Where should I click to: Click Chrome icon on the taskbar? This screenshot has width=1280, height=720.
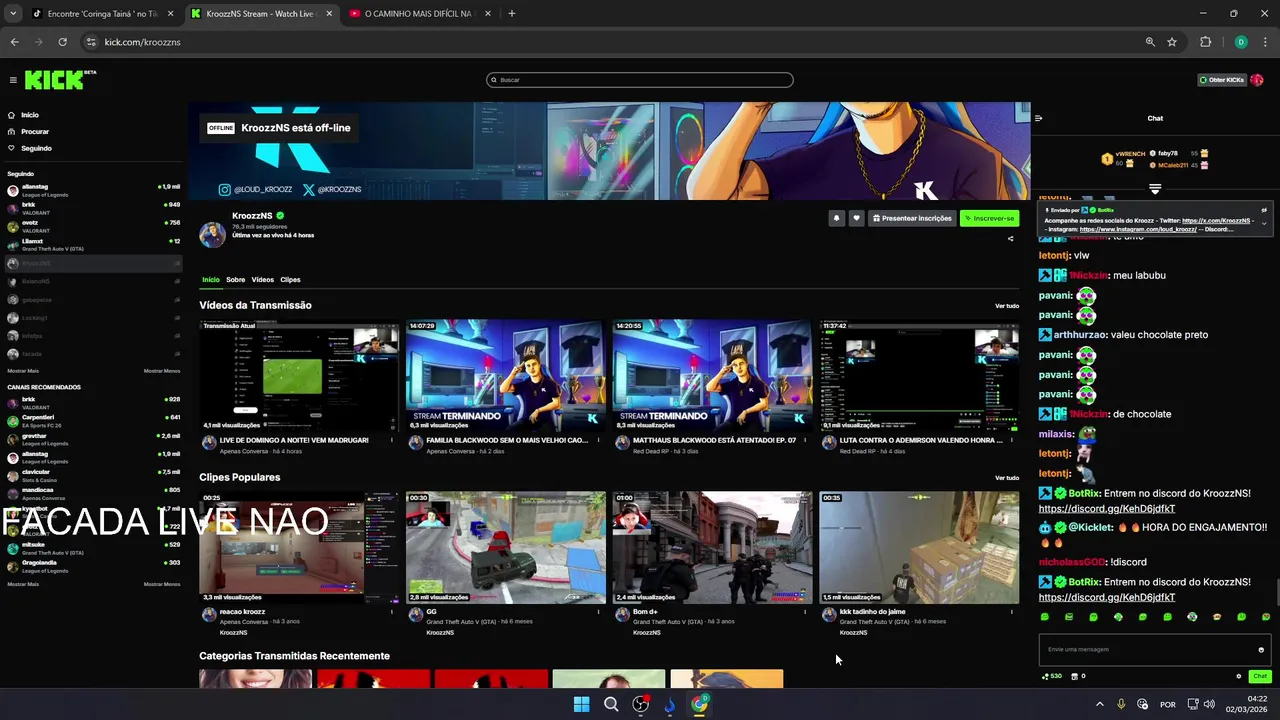[700, 704]
